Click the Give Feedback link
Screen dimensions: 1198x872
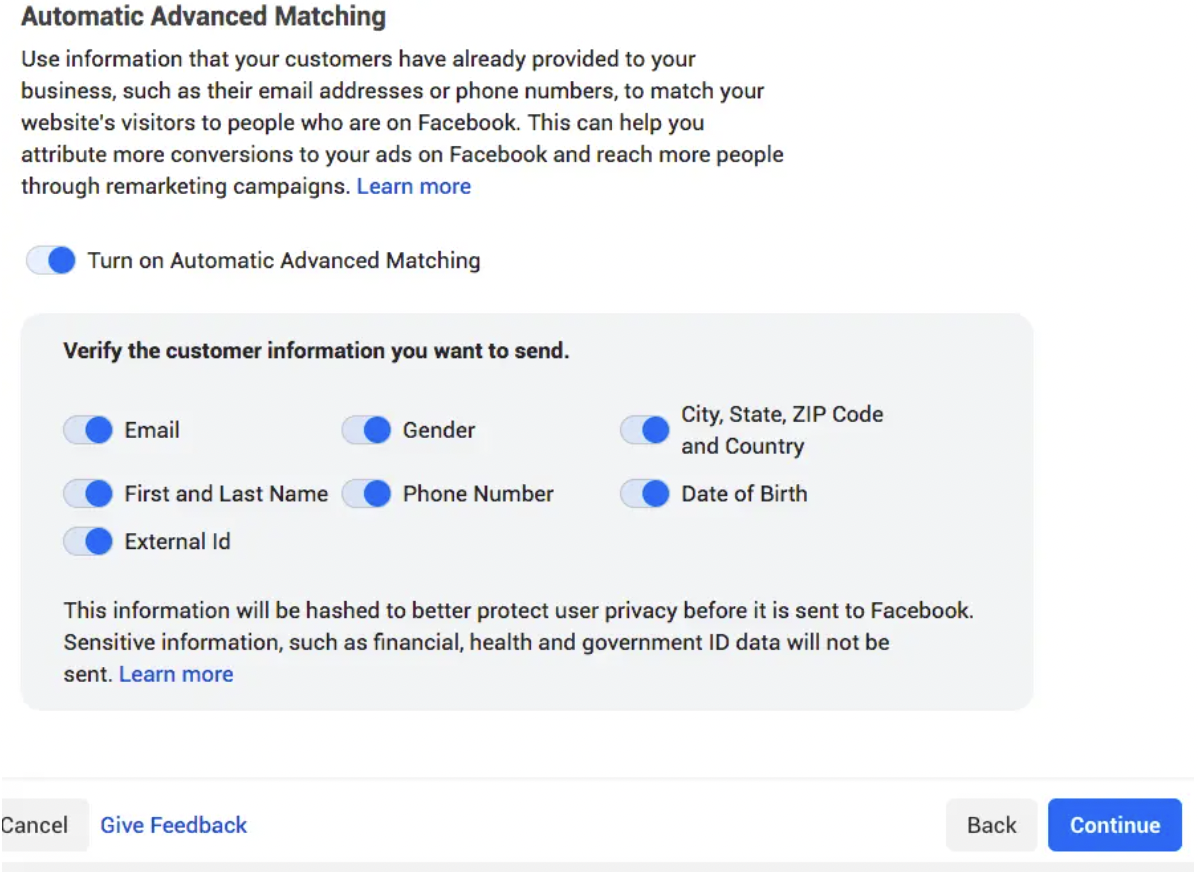pos(173,825)
